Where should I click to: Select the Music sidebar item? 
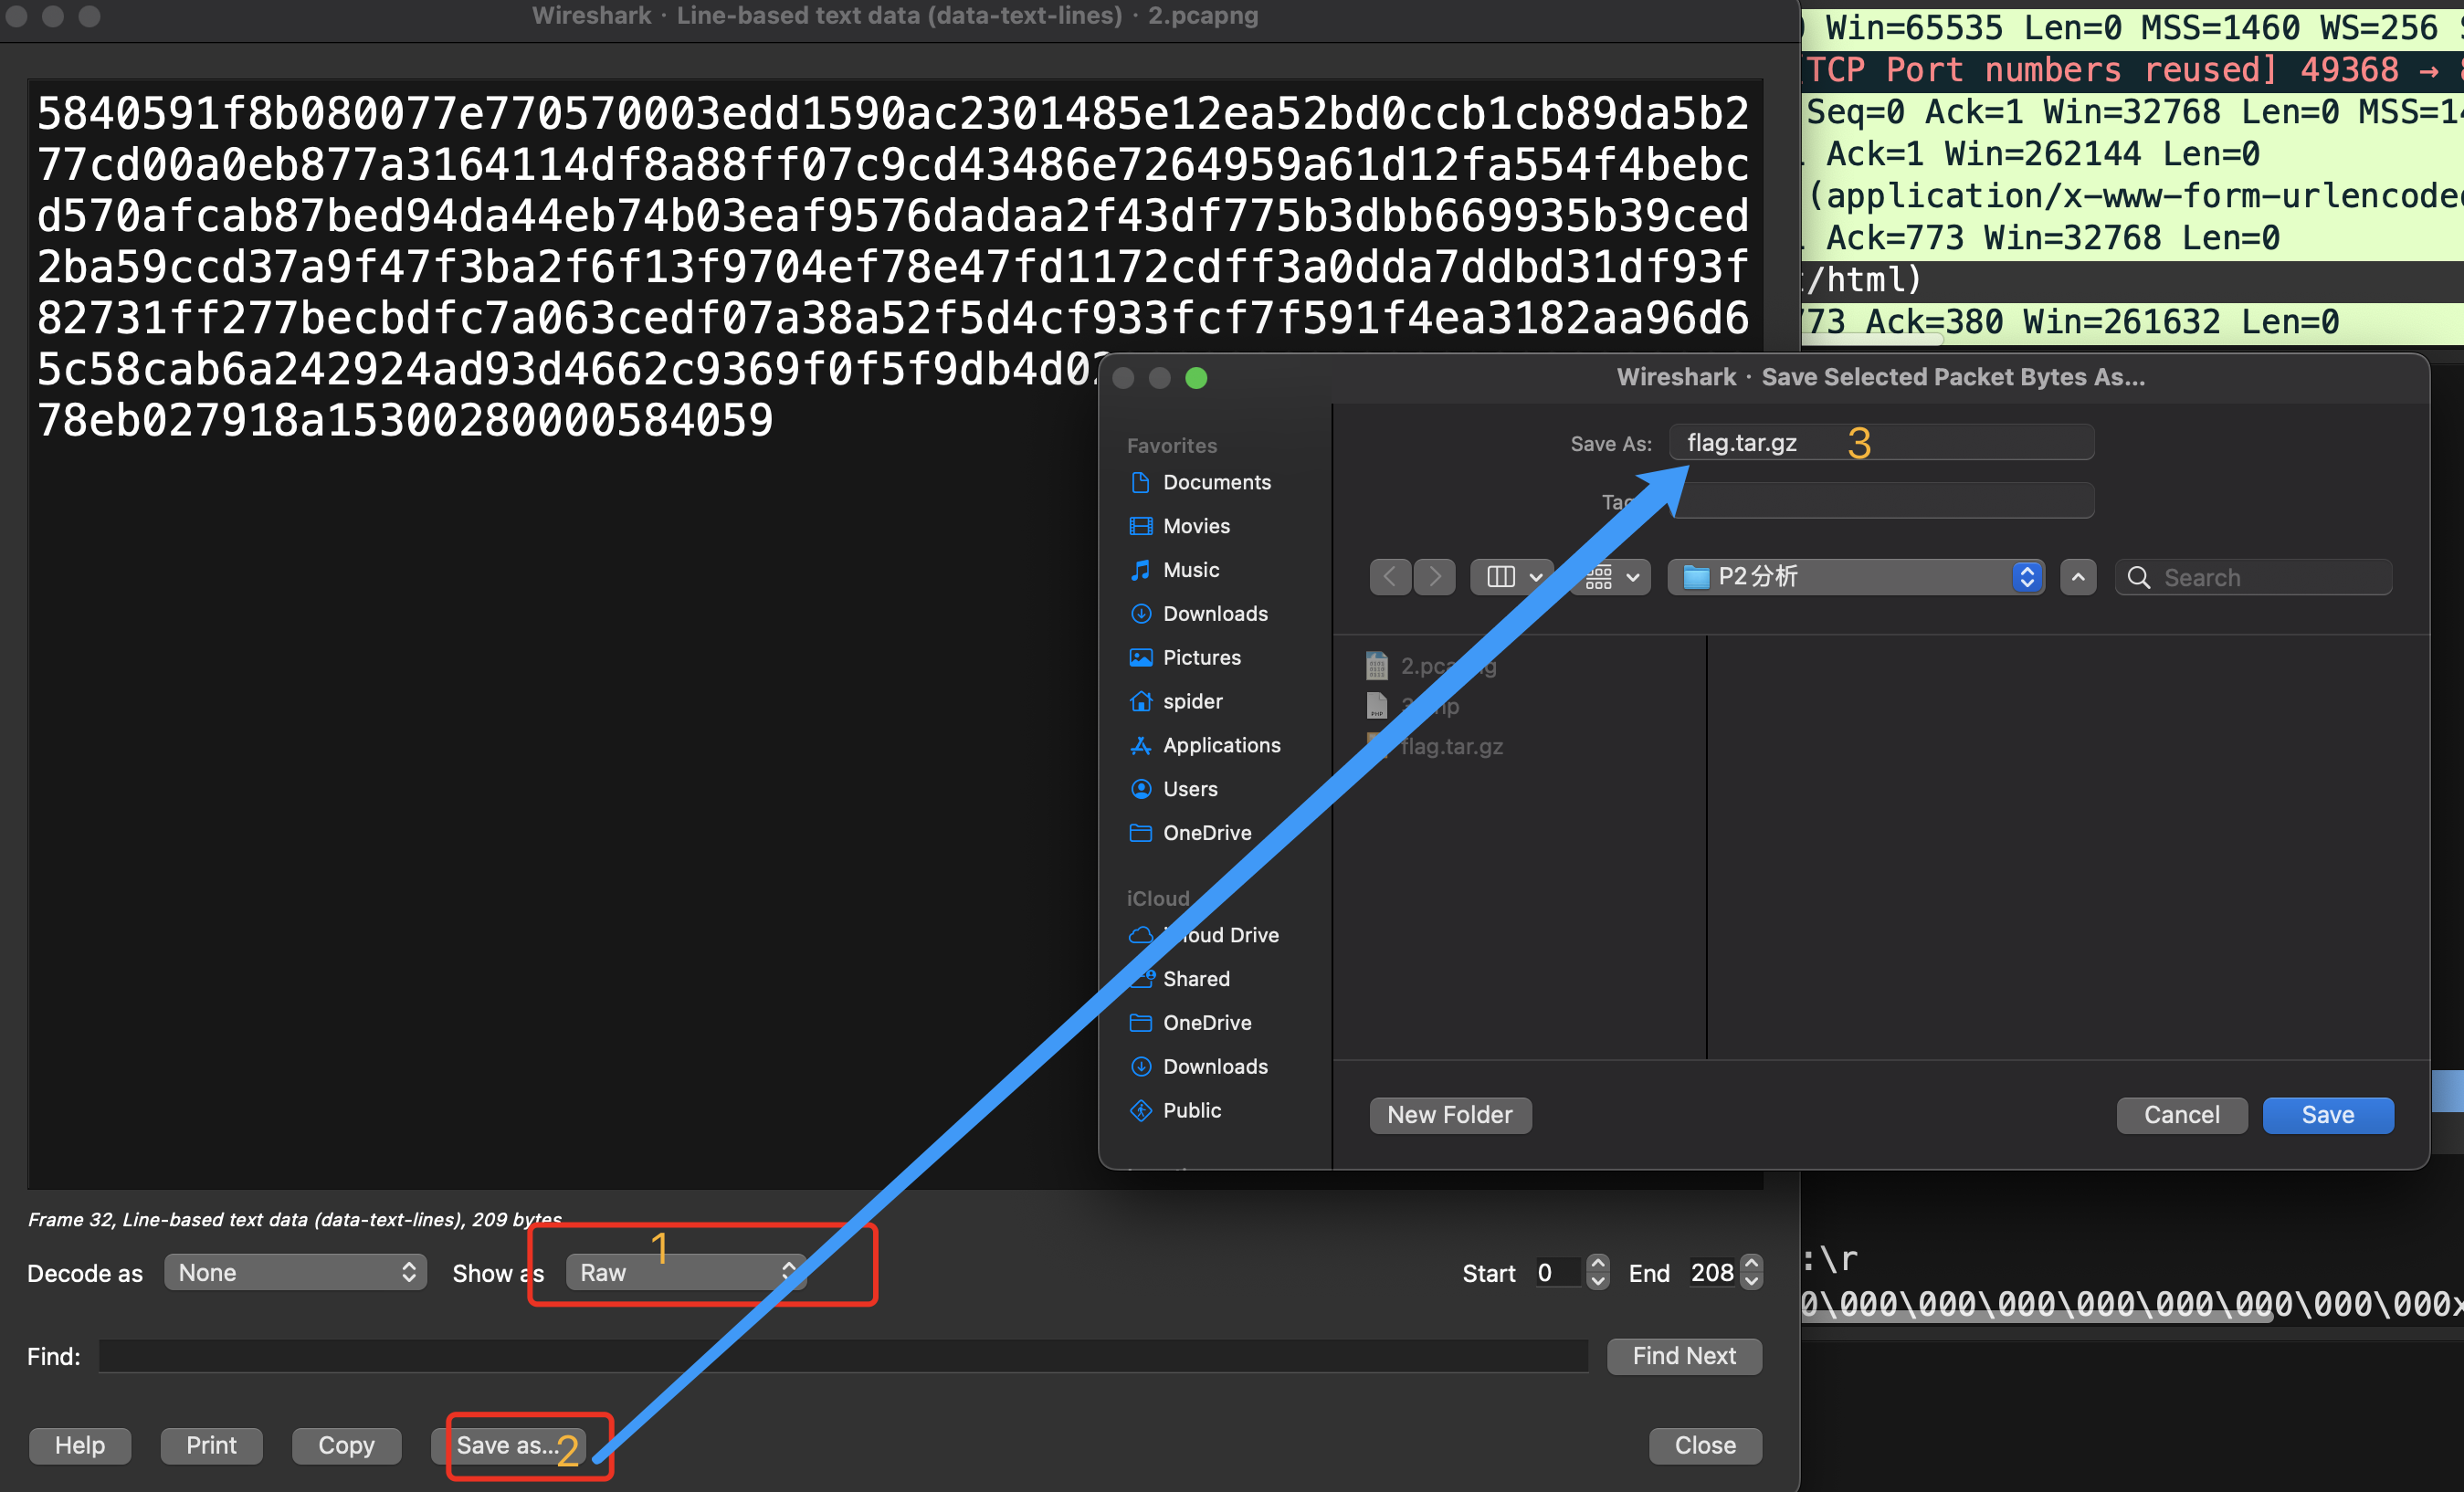[x=1190, y=570]
